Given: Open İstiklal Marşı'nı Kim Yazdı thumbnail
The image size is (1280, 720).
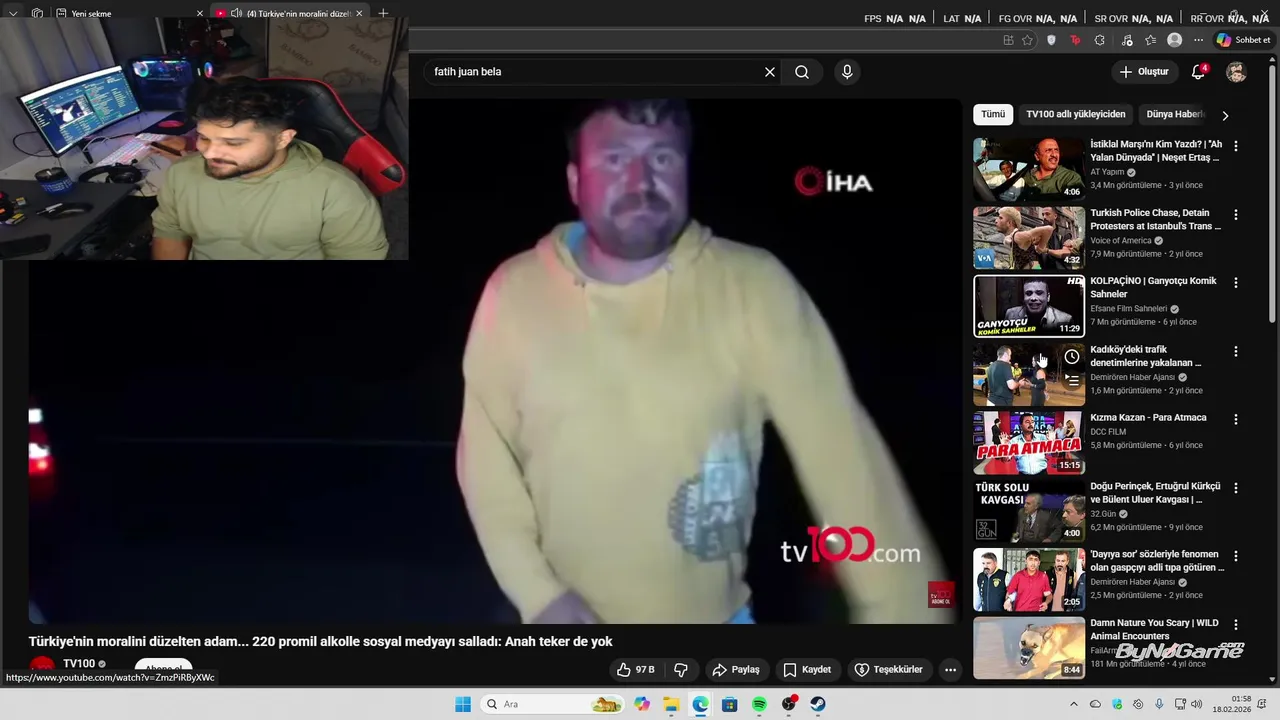Looking at the screenshot, I should pos(1029,169).
